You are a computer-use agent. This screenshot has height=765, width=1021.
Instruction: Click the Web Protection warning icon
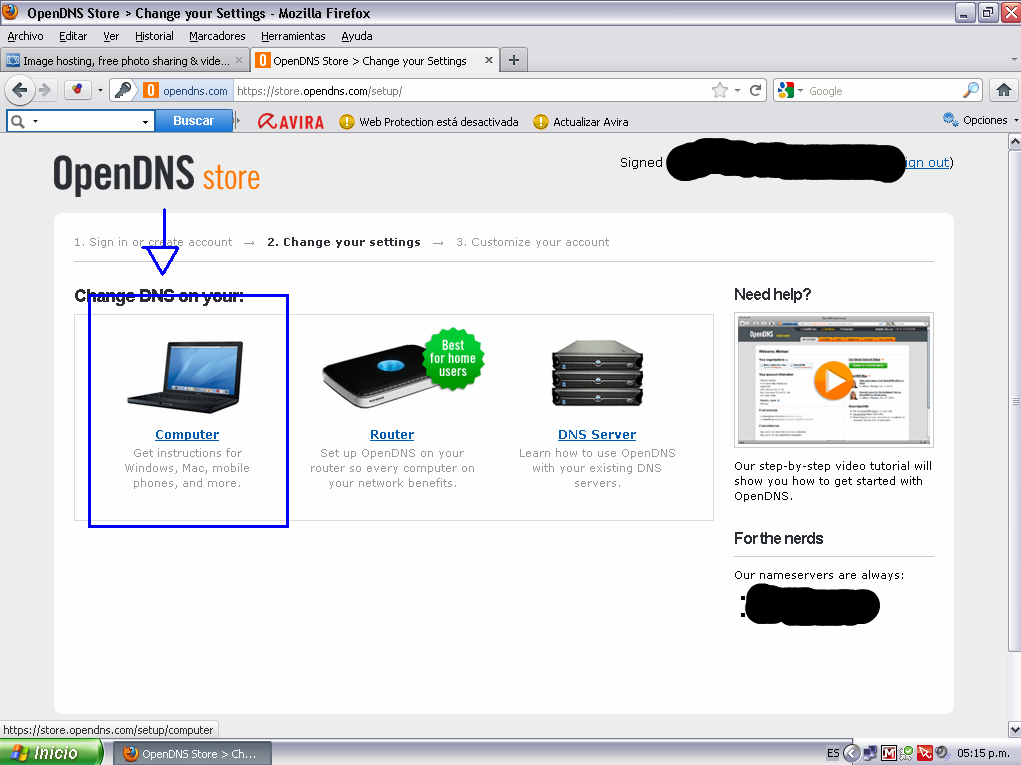pyautogui.click(x=346, y=122)
